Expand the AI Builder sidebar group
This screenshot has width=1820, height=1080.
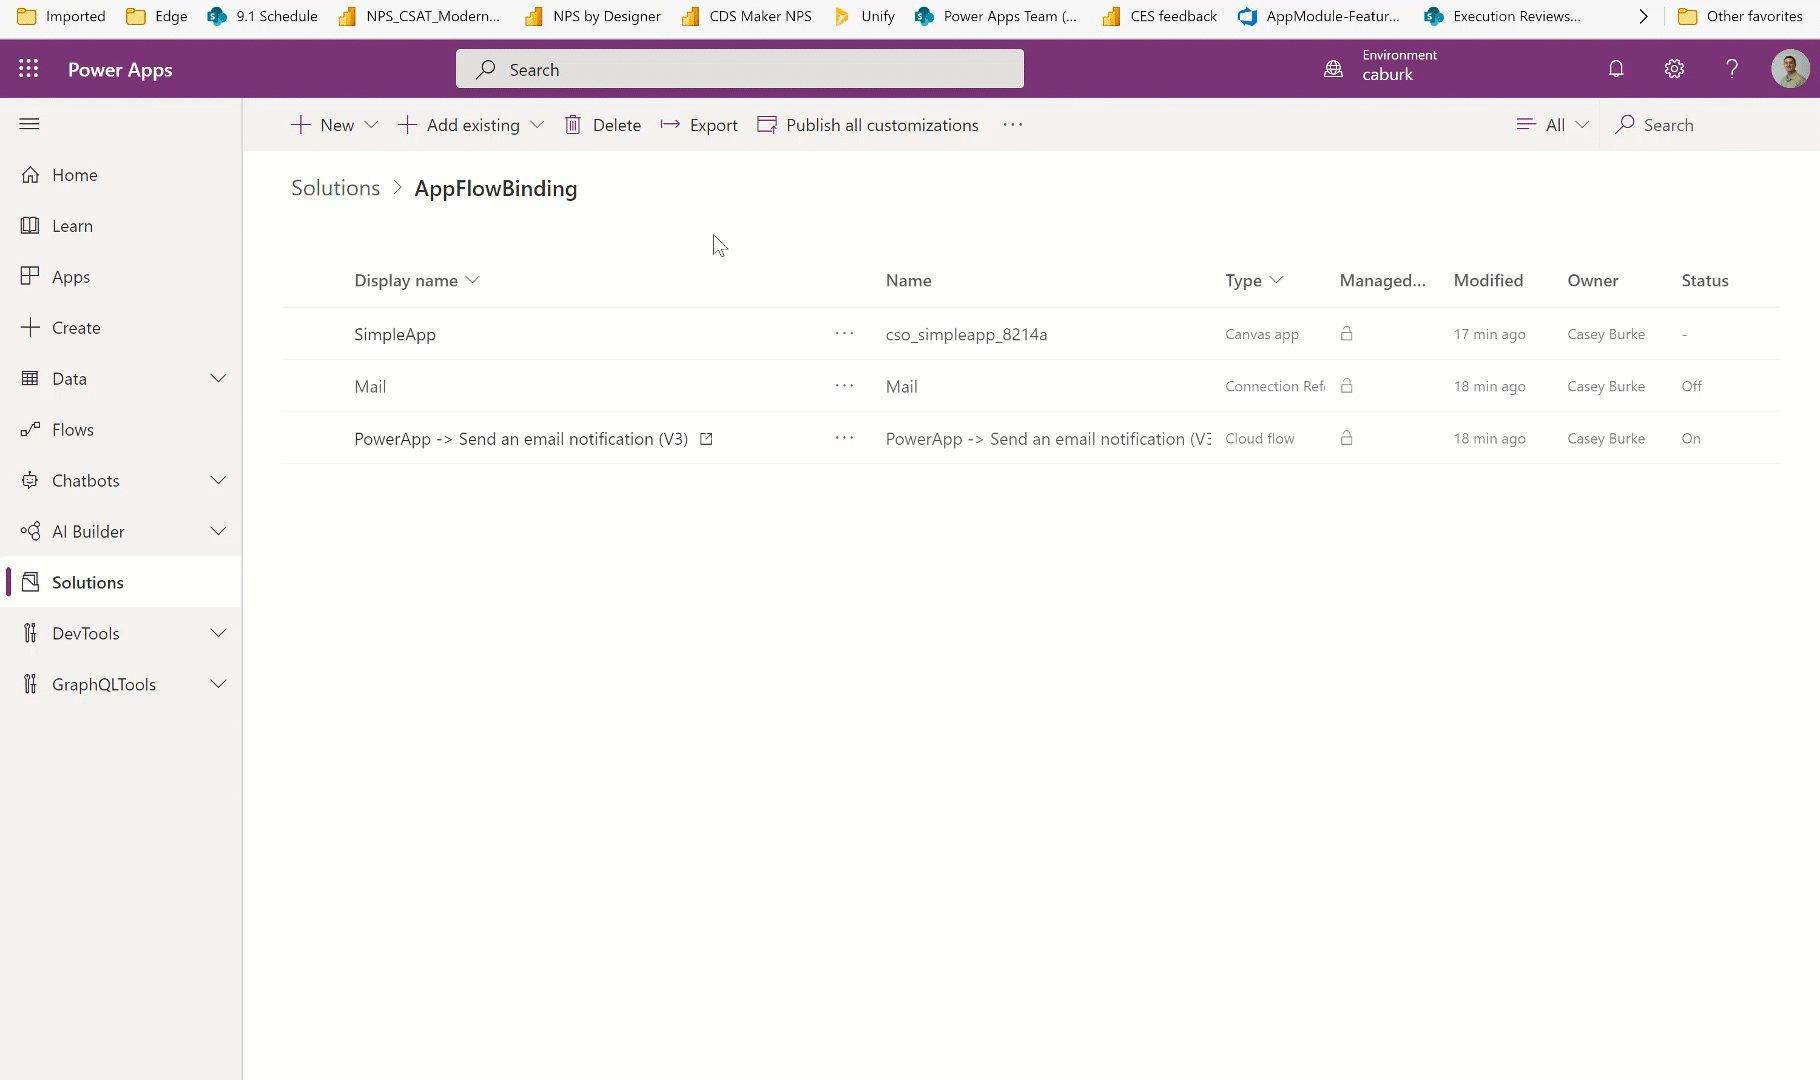coord(218,531)
